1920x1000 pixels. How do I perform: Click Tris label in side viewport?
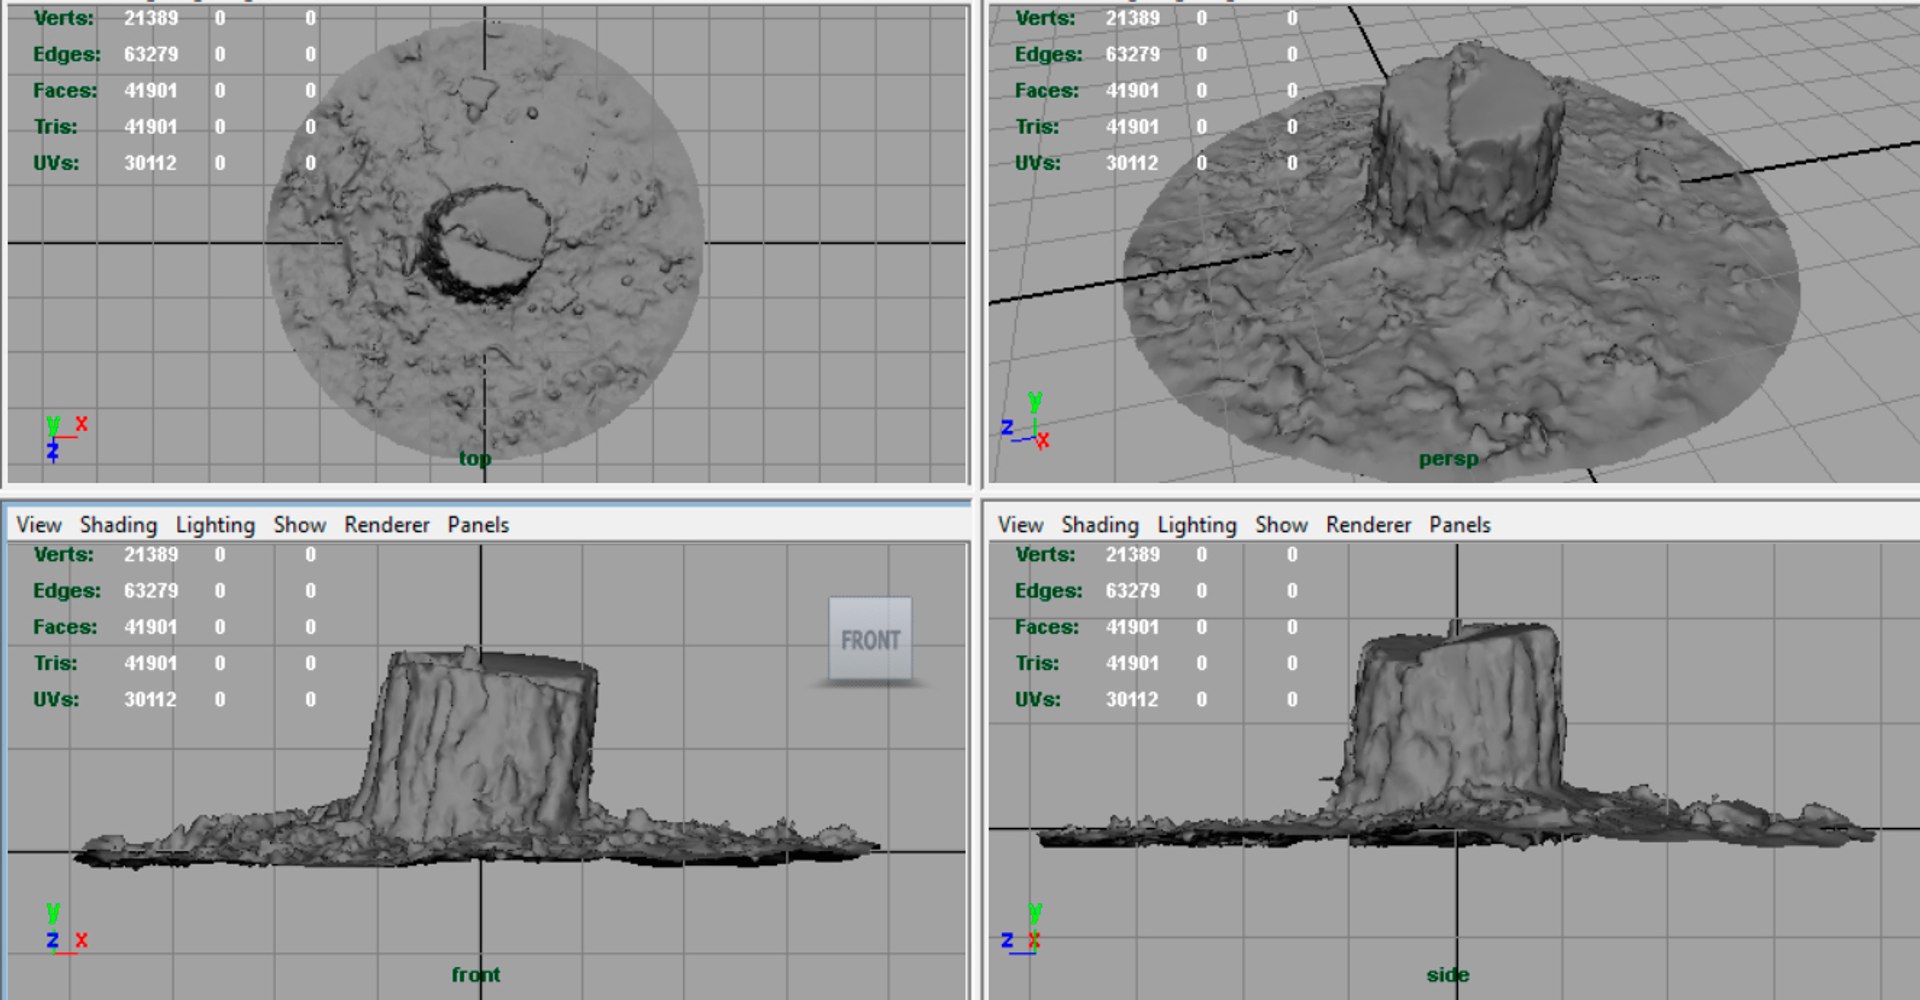pos(1037,663)
